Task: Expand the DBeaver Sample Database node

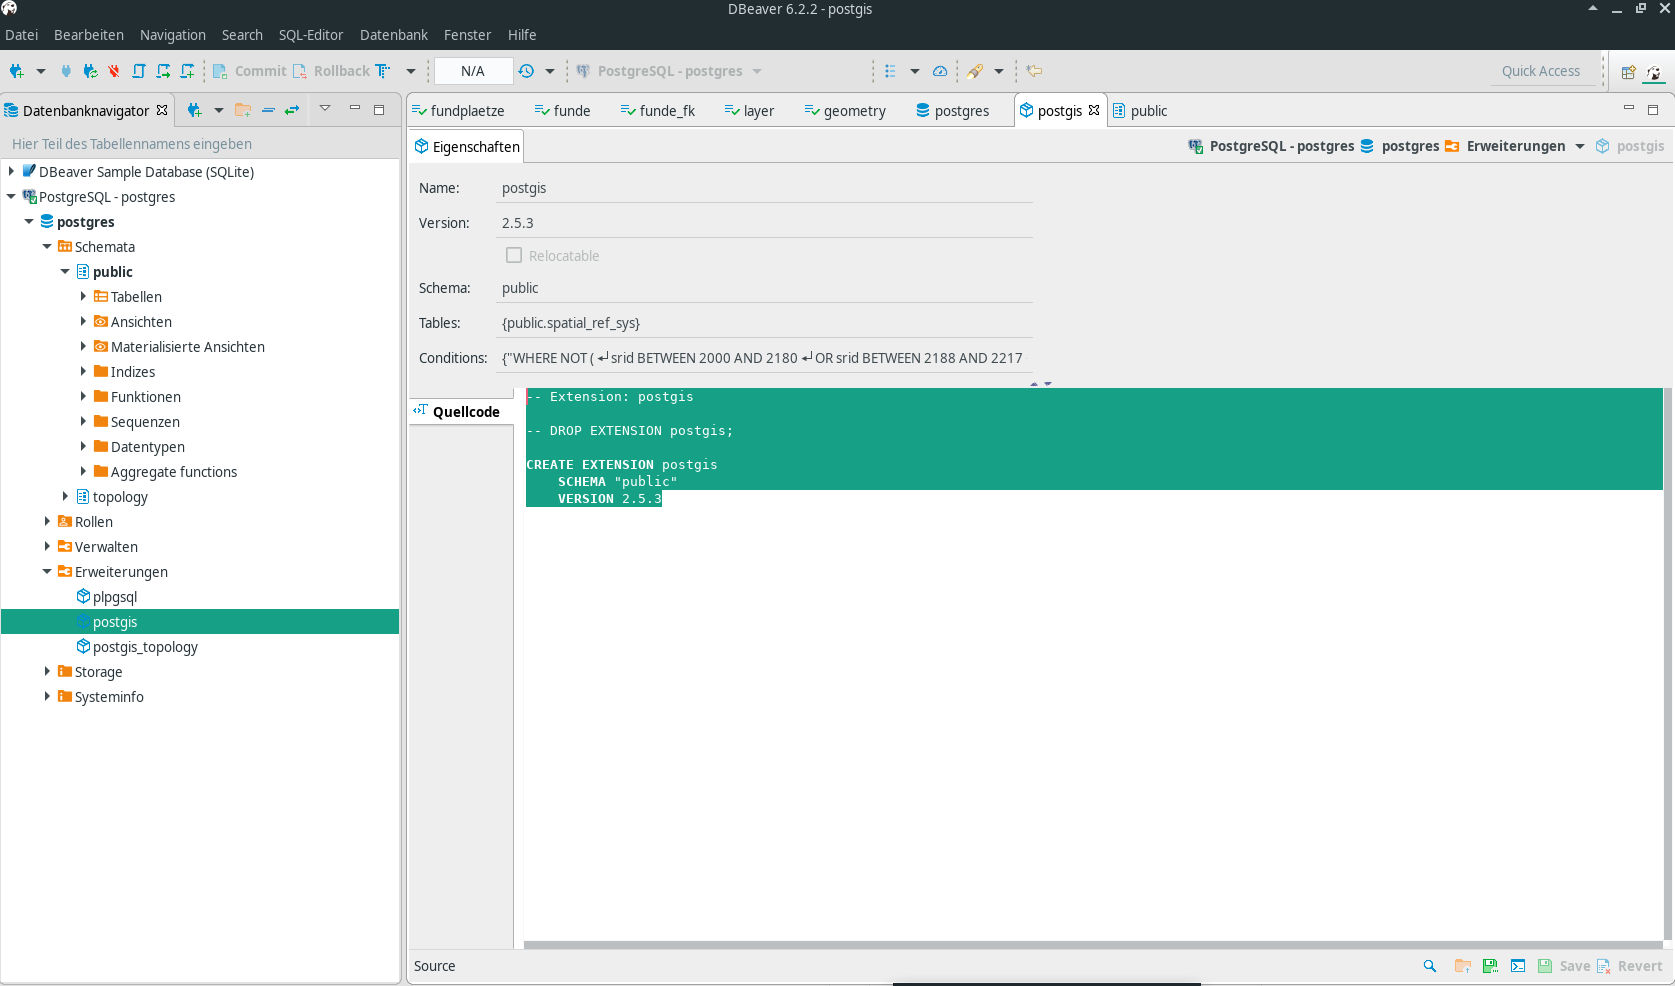Action: (11, 172)
